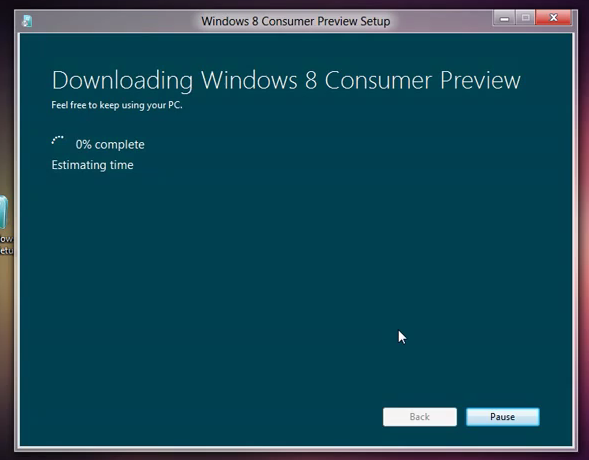Click the "Windows 8 Consumer Preview Setup" title text
The width and height of the screenshot is (589, 460).
(x=296, y=21)
